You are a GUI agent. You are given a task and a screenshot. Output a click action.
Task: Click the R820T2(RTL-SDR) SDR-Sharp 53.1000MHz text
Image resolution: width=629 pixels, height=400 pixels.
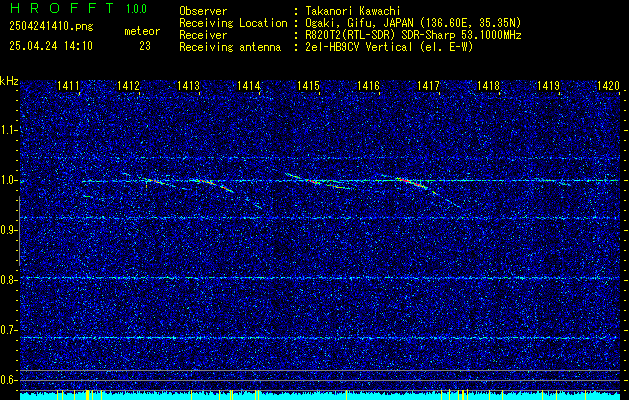[x=413, y=35]
